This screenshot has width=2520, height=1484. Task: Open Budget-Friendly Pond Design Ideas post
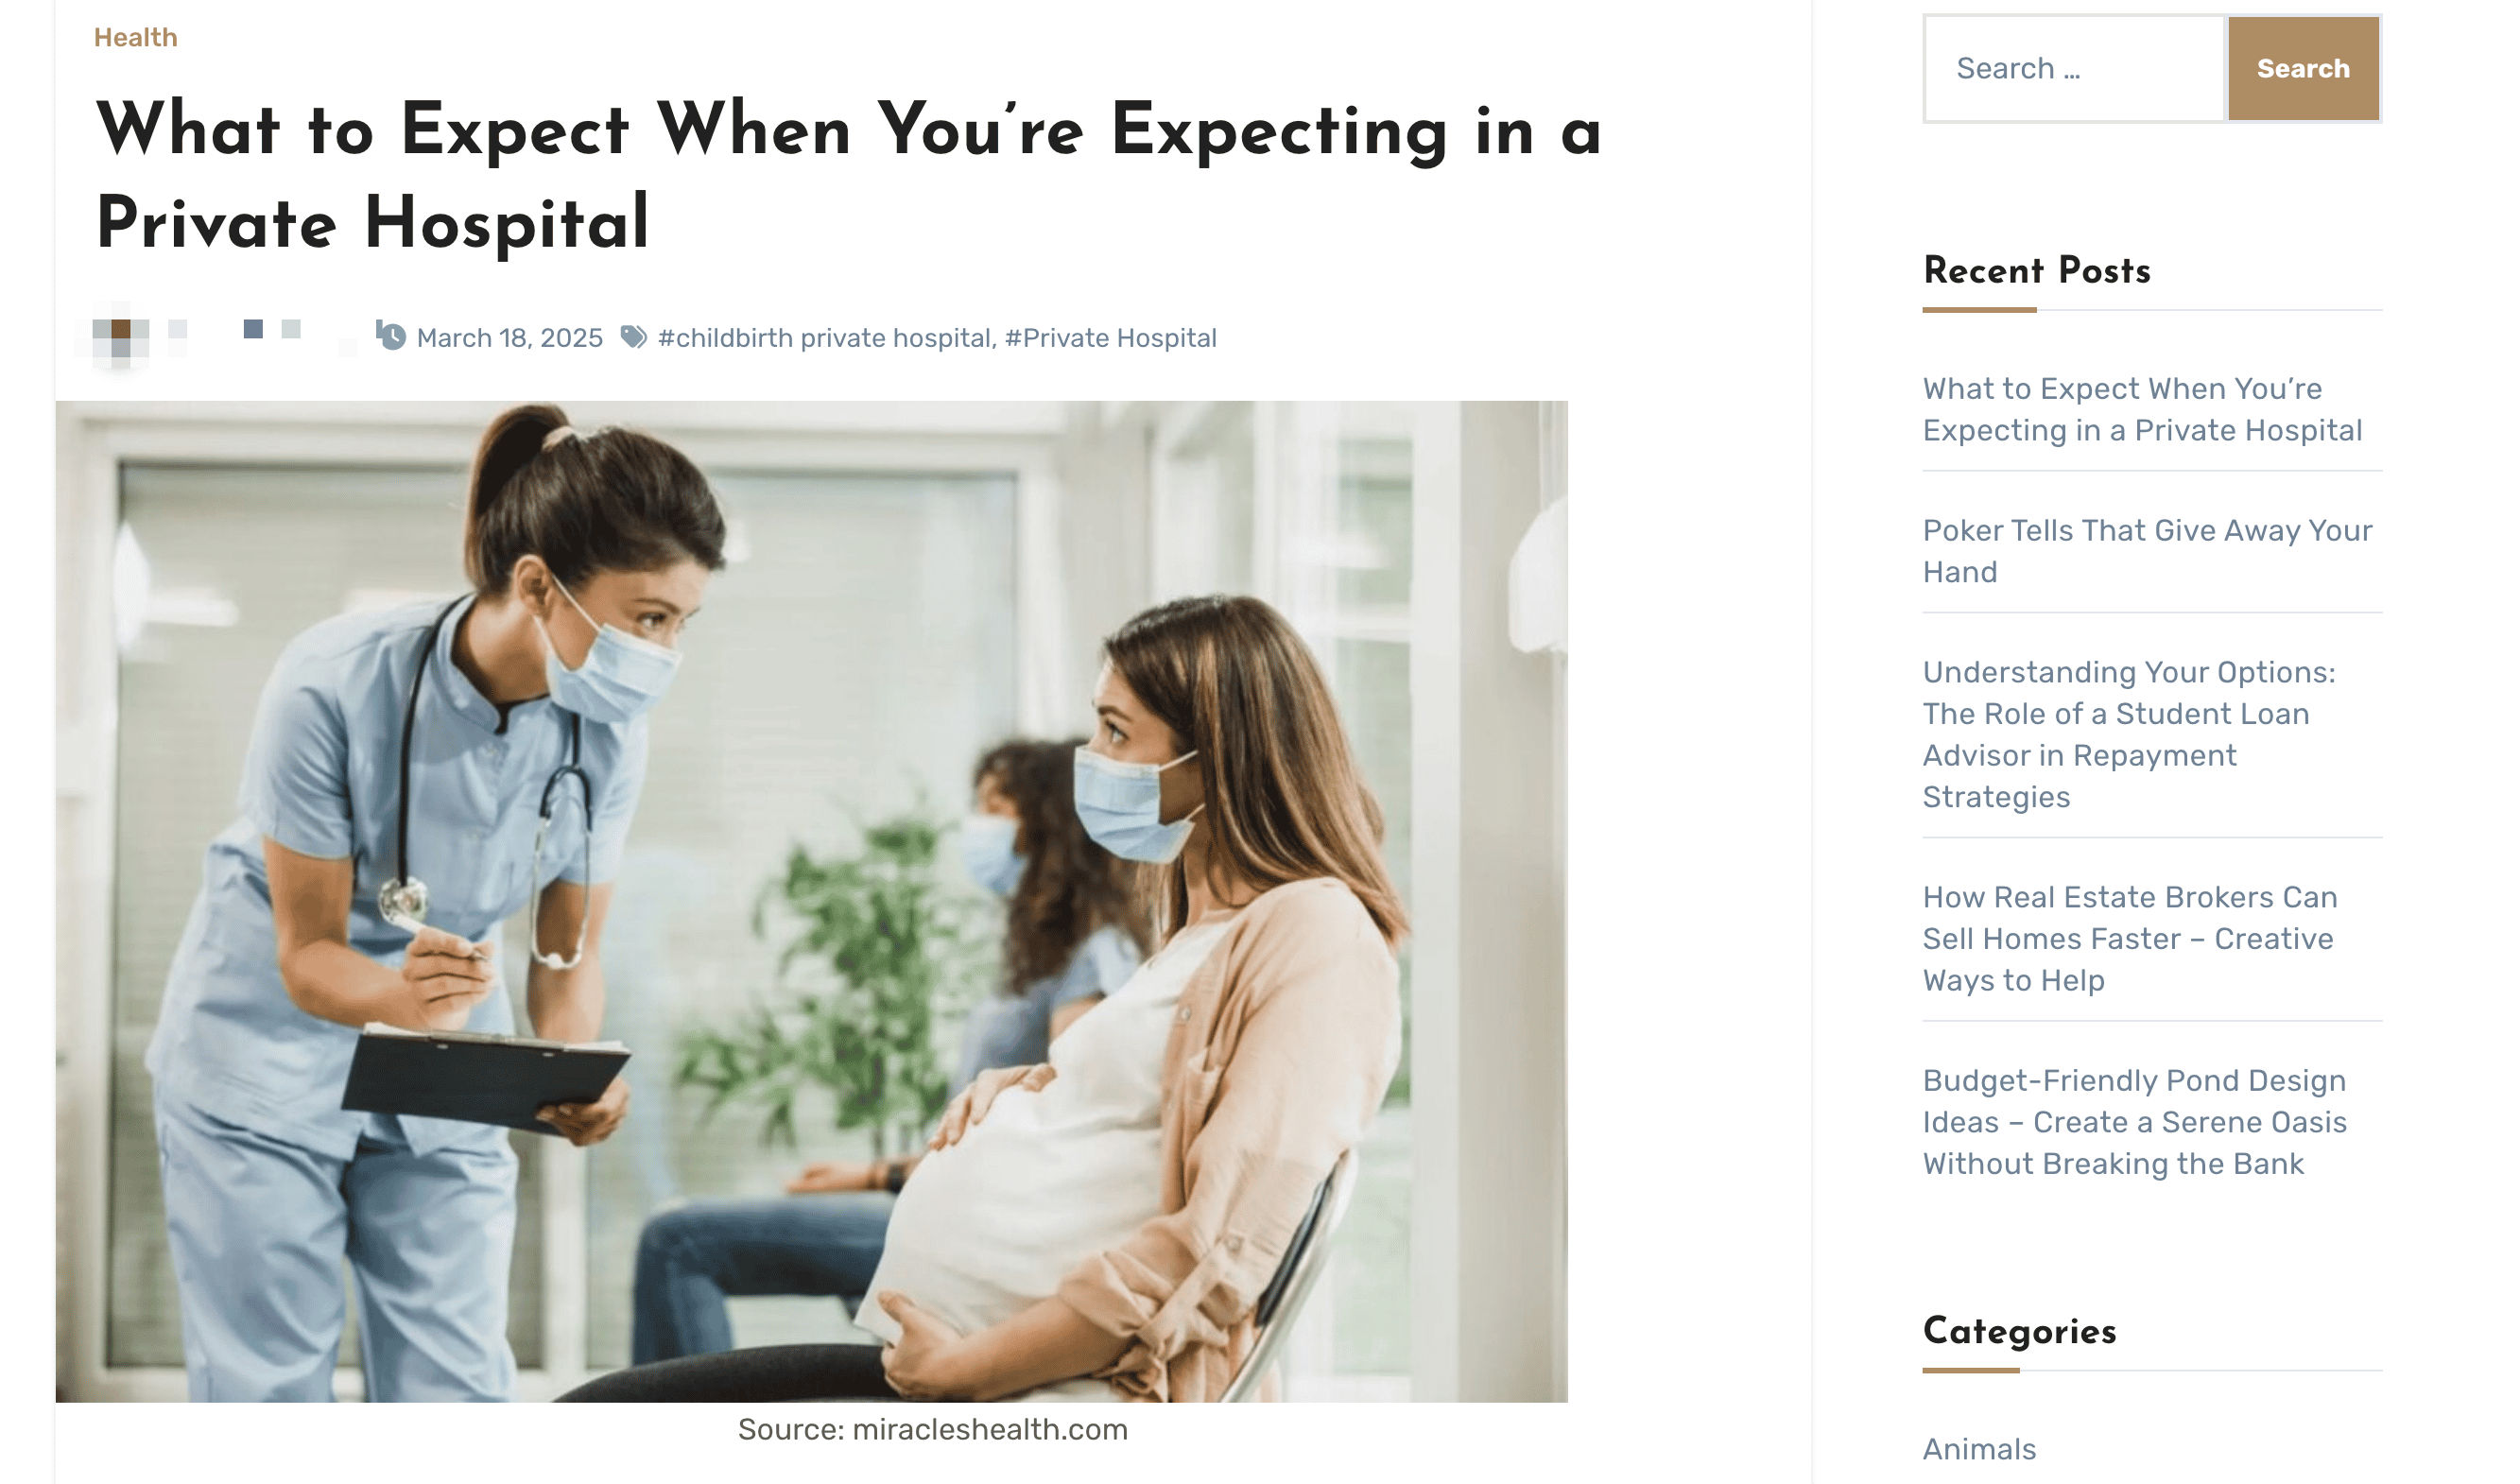pos(2134,1122)
